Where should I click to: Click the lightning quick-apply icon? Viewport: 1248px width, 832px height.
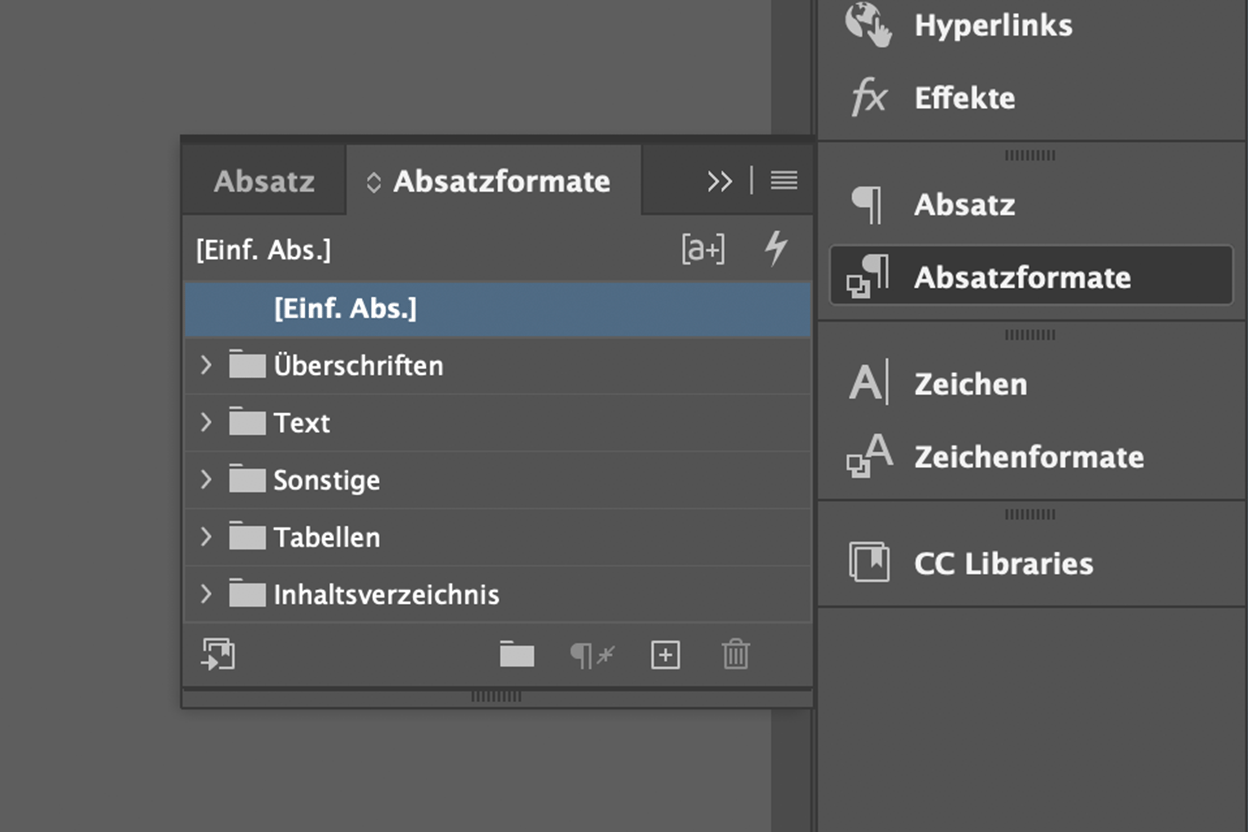point(777,248)
